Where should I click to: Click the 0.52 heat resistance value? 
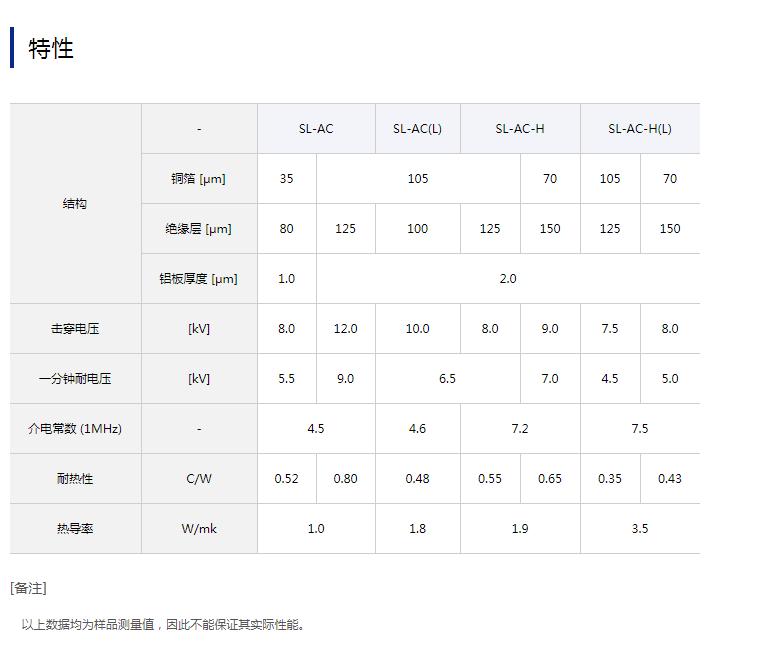(287, 479)
